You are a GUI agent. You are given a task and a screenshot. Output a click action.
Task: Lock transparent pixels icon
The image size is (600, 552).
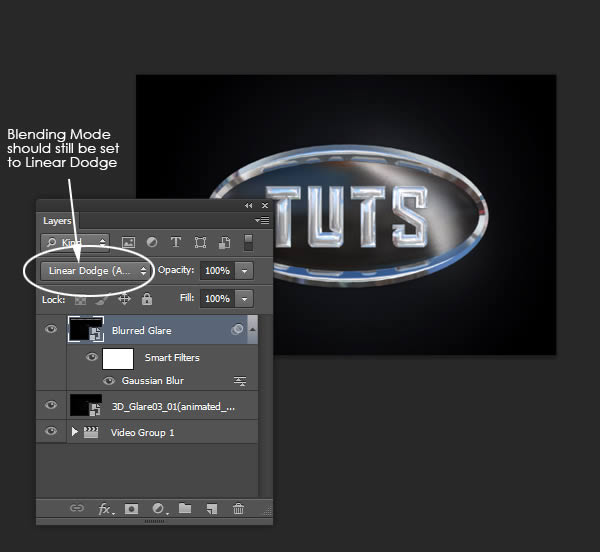pos(80,300)
